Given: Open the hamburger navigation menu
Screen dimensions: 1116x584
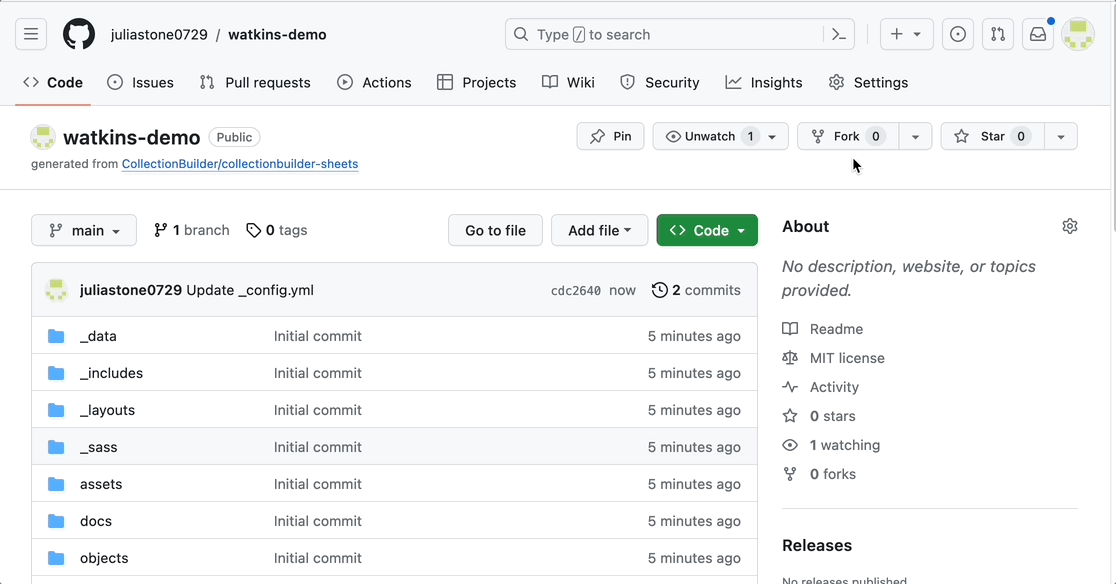Looking at the screenshot, I should [x=31, y=34].
